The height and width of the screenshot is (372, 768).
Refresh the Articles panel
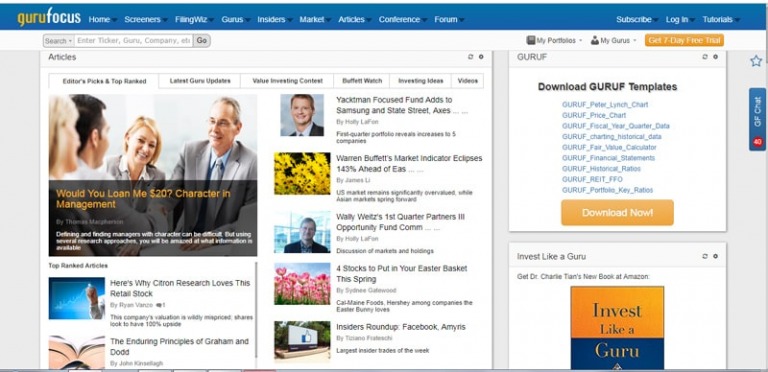471,57
